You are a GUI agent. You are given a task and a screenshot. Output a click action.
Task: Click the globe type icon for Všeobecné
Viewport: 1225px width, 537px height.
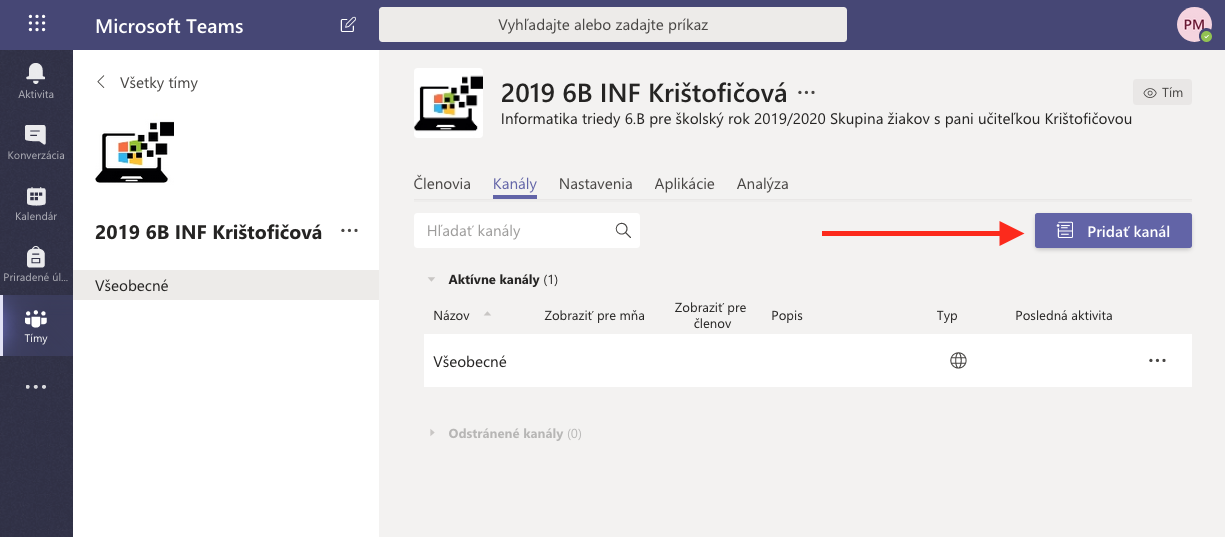pos(958,361)
